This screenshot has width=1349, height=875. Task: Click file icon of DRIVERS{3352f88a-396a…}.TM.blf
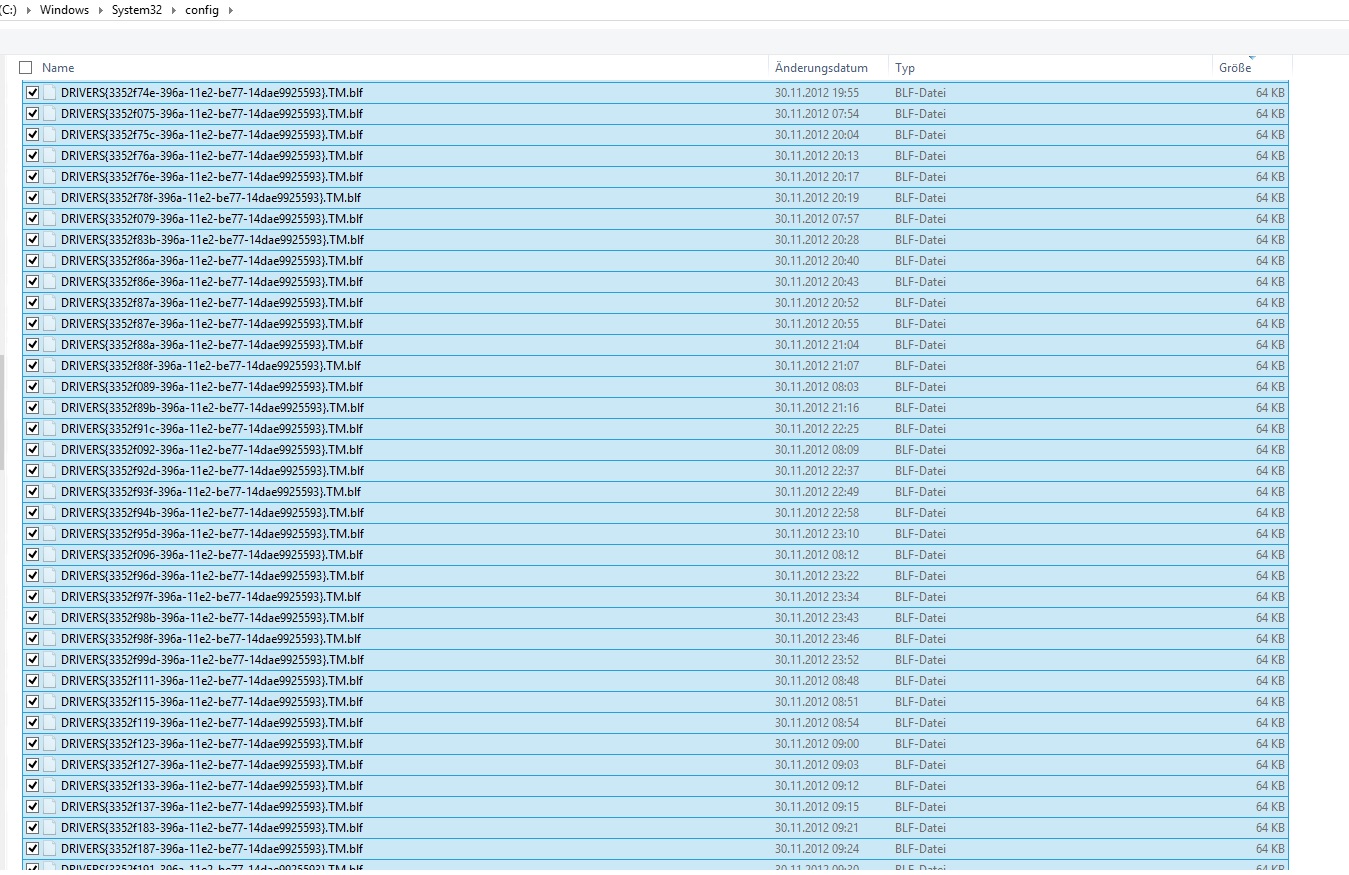[x=50, y=345]
